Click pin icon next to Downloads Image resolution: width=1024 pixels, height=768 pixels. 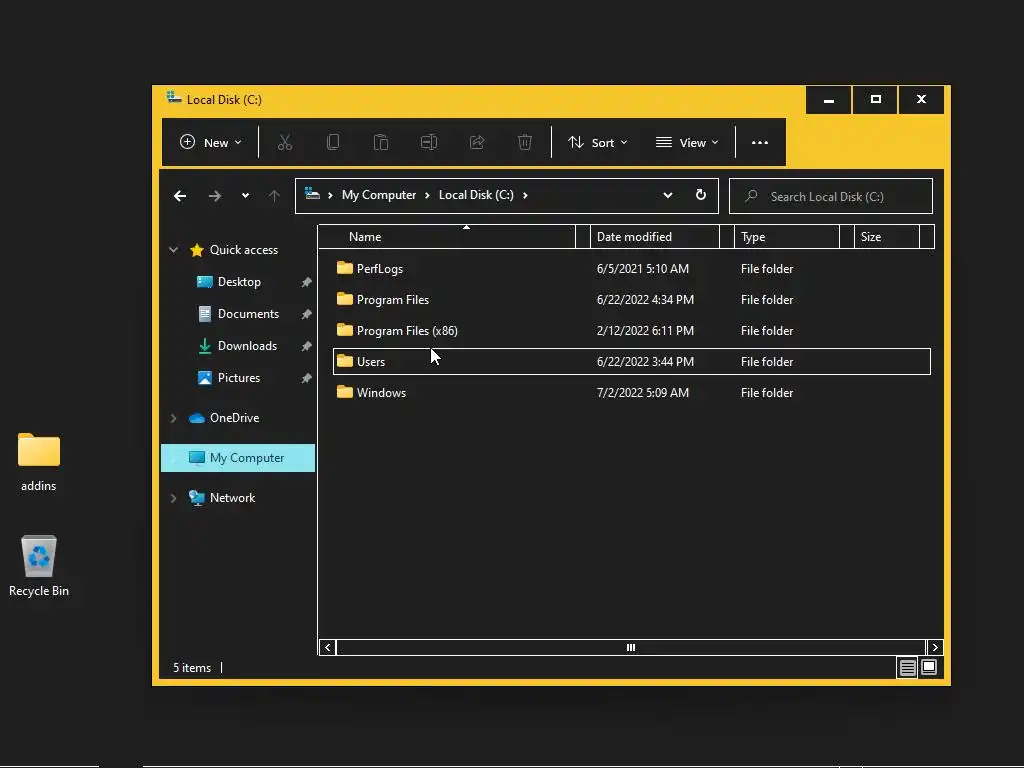(306, 346)
